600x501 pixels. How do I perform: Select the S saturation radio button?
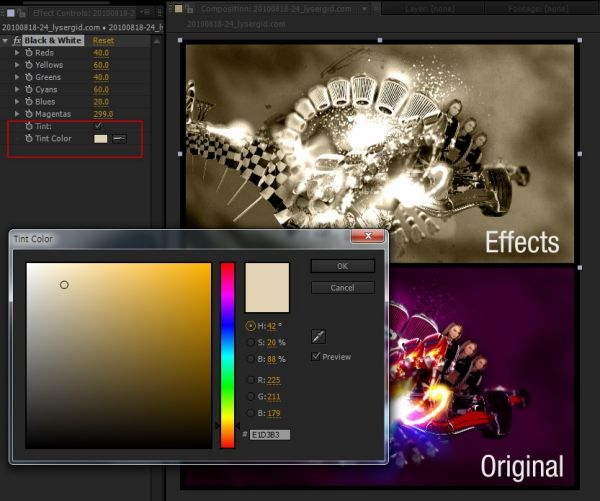[x=250, y=343]
